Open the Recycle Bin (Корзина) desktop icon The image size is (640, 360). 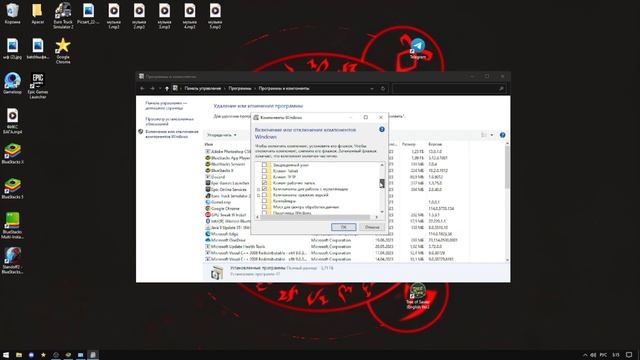(x=12, y=13)
